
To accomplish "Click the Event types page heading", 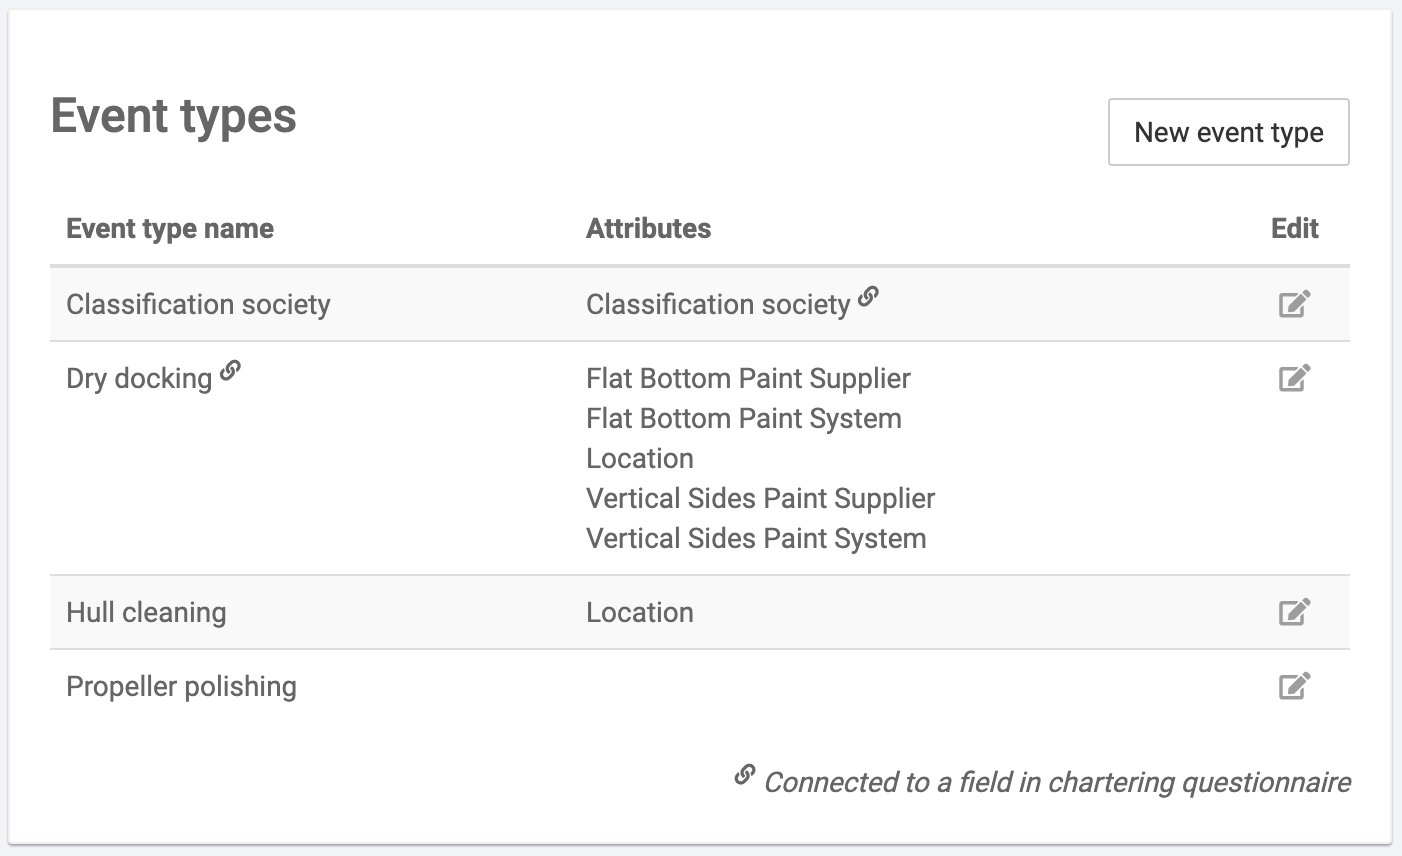I will (x=174, y=115).
